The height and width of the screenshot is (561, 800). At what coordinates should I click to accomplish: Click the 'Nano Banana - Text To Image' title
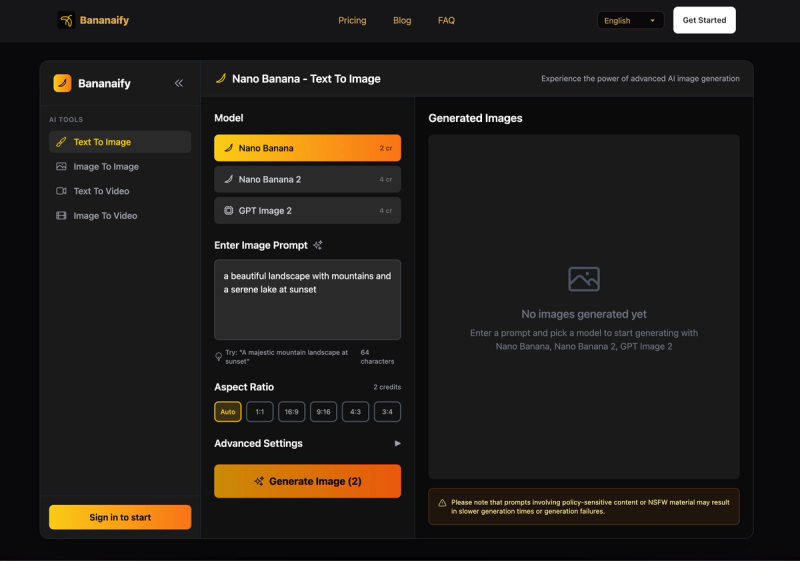306,79
